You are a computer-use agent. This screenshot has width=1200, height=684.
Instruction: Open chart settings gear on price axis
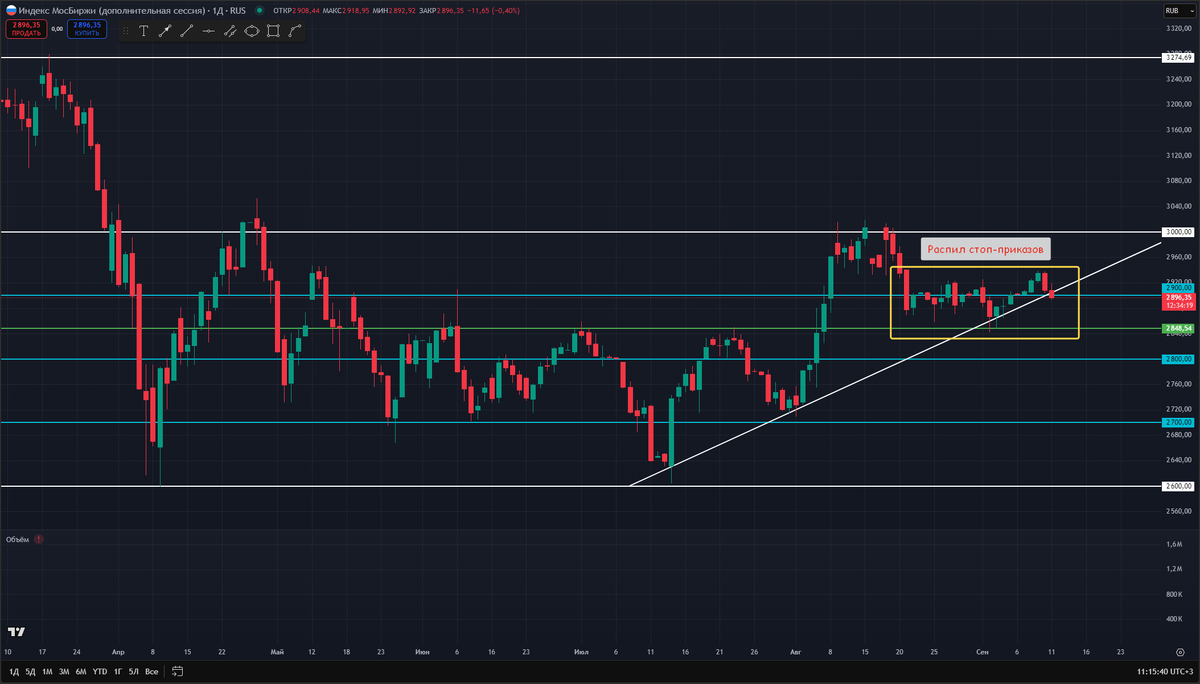1179,651
